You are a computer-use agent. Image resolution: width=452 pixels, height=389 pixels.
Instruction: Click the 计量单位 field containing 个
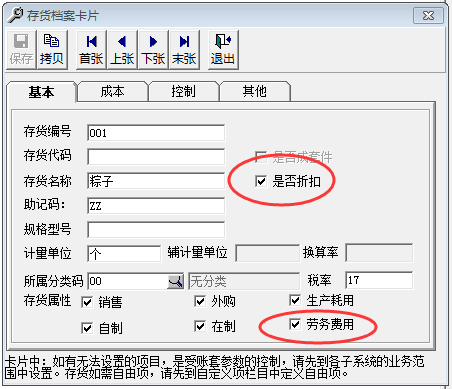(x=124, y=254)
